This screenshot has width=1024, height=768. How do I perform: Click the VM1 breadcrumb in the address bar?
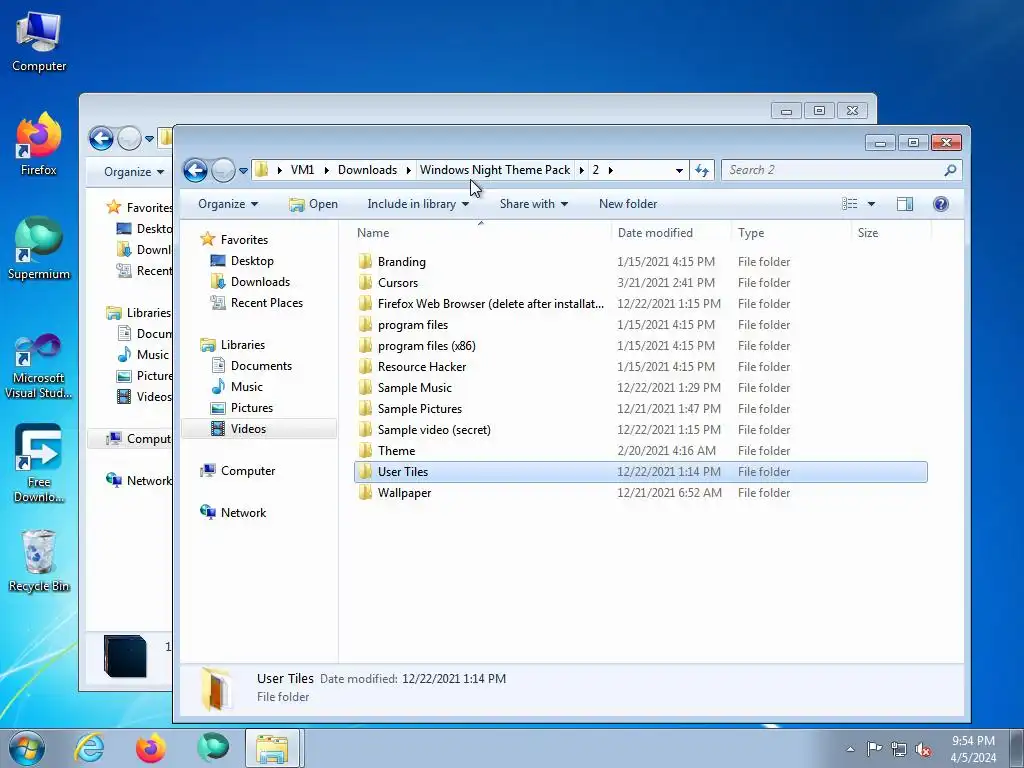click(x=302, y=170)
